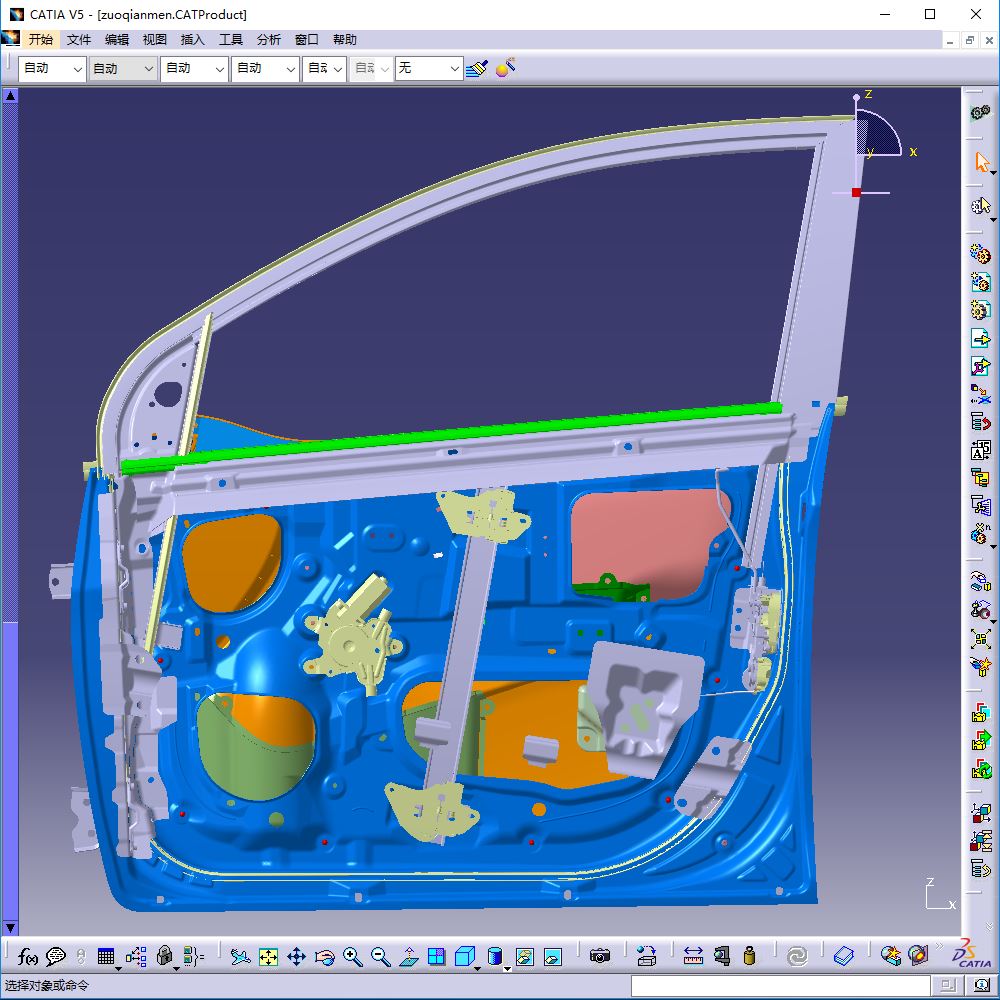Expand the 无 dropdown list
This screenshot has width=1000, height=1000.
(x=454, y=68)
